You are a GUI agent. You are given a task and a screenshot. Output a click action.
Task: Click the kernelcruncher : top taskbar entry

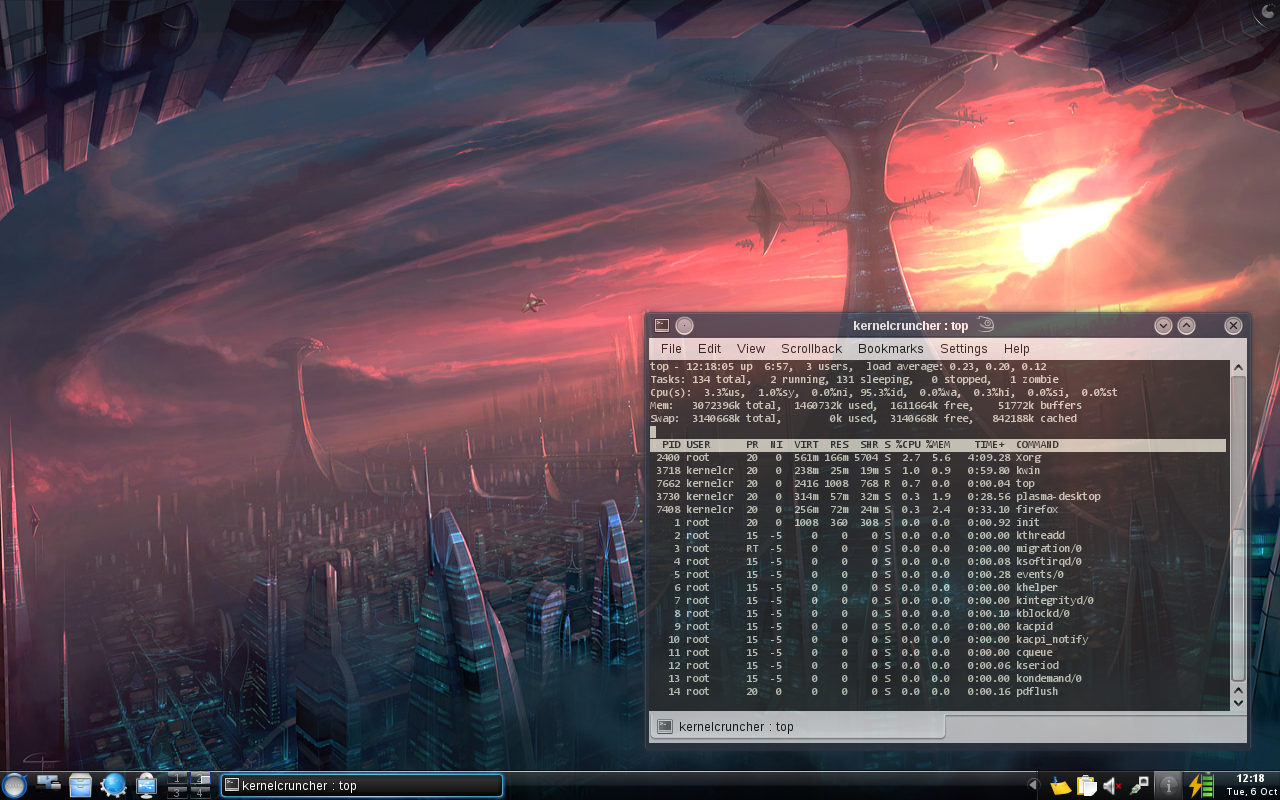point(361,785)
